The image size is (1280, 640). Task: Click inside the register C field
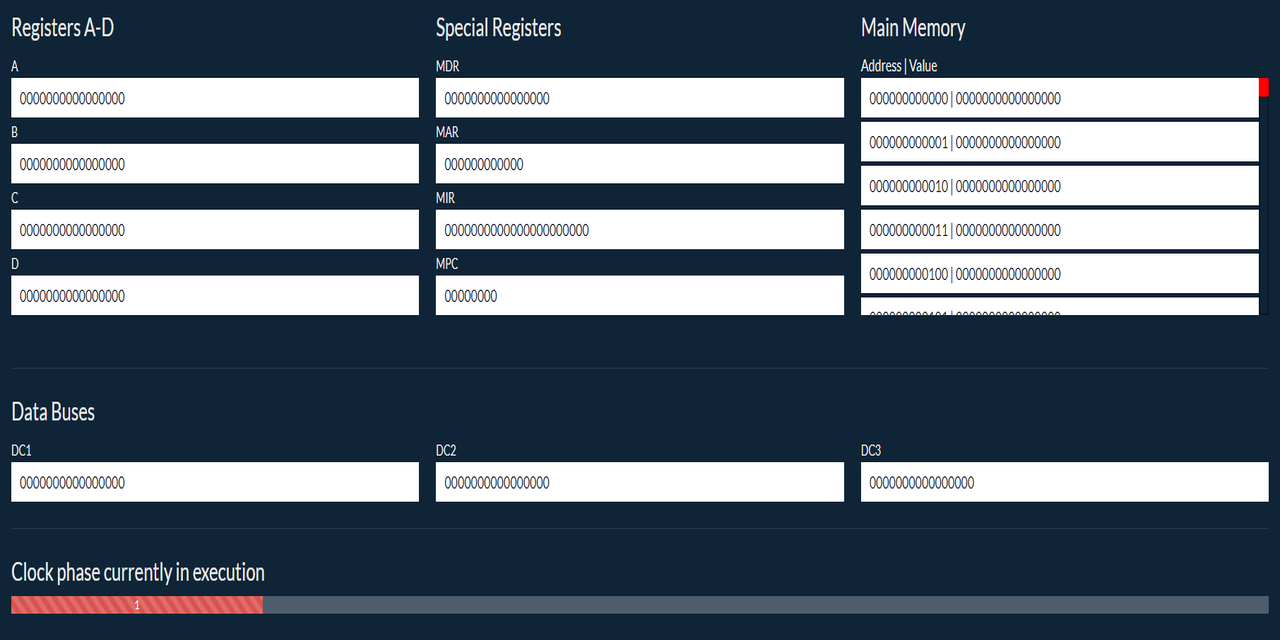[214, 229]
